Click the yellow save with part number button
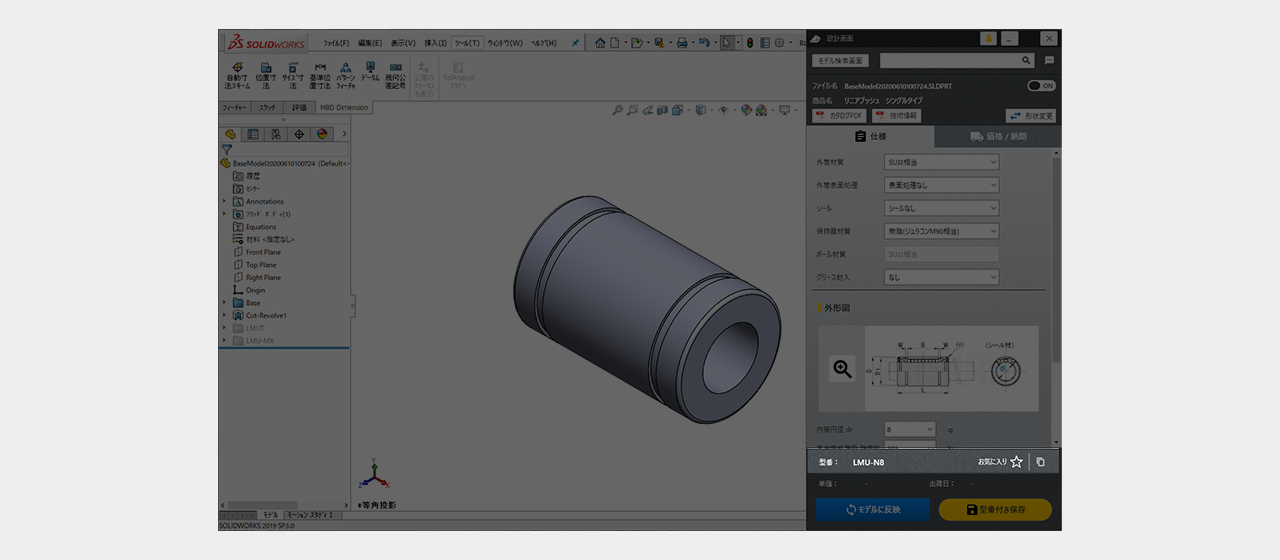The image size is (1280, 560). pyautogui.click(x=994, y=510)
